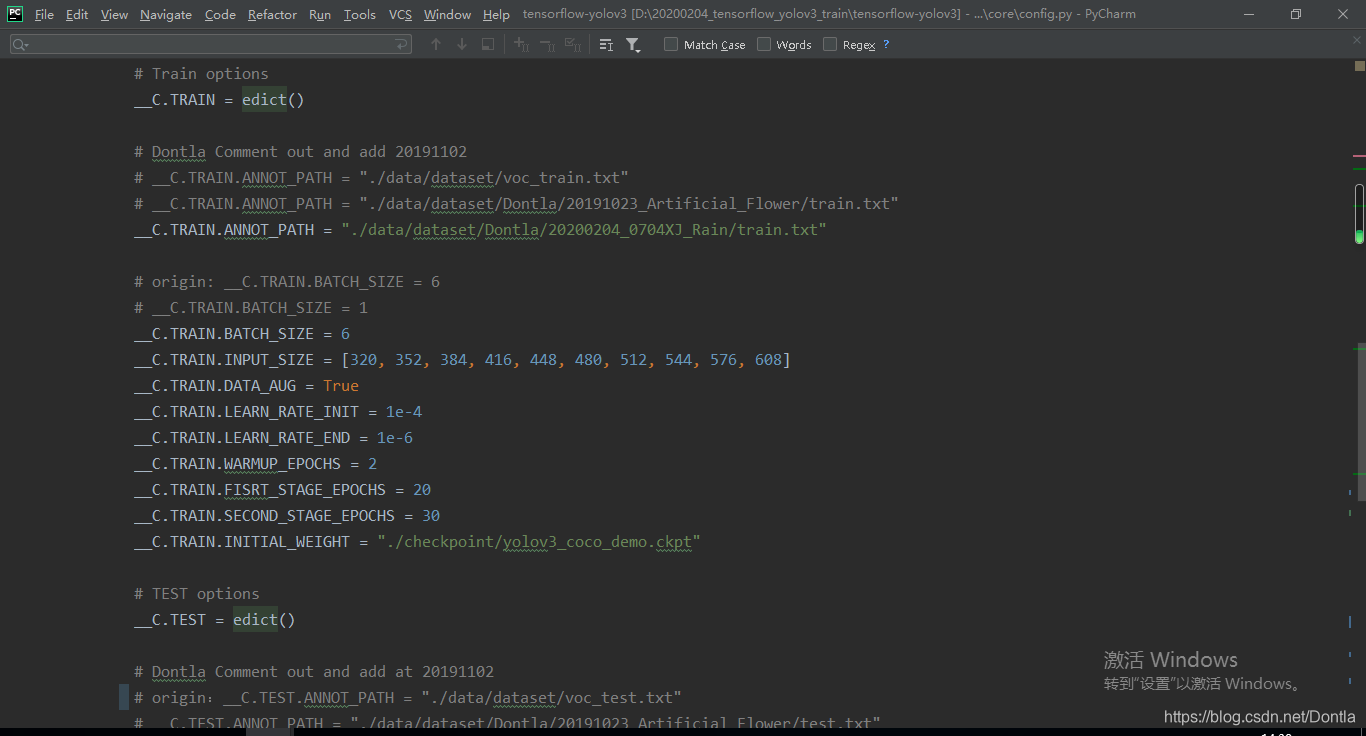The width and height of the screenshot is (1366, 736).
Task: Click the regex help question mark
Action: (886, 45)
